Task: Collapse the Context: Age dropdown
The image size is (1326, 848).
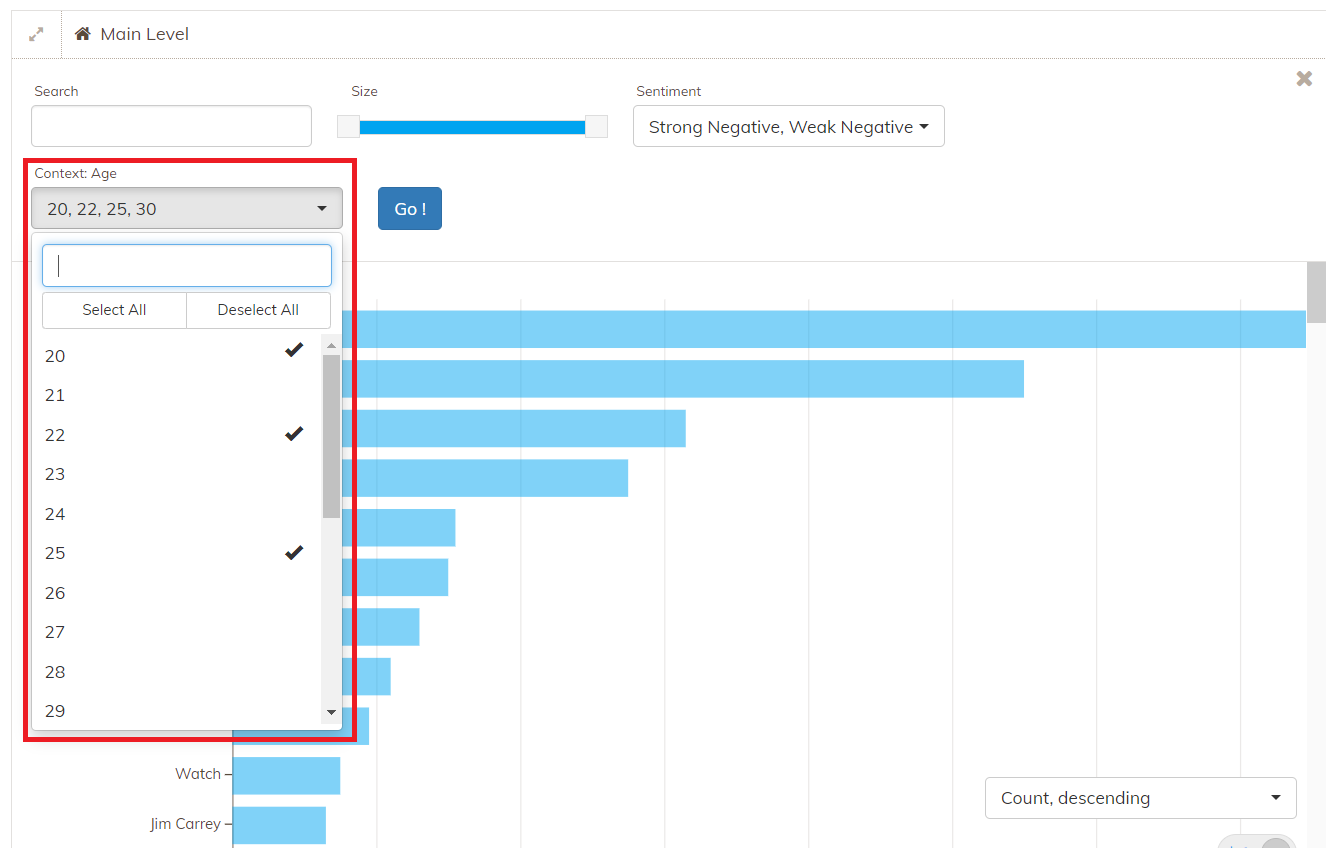Action: coord(187,209)
